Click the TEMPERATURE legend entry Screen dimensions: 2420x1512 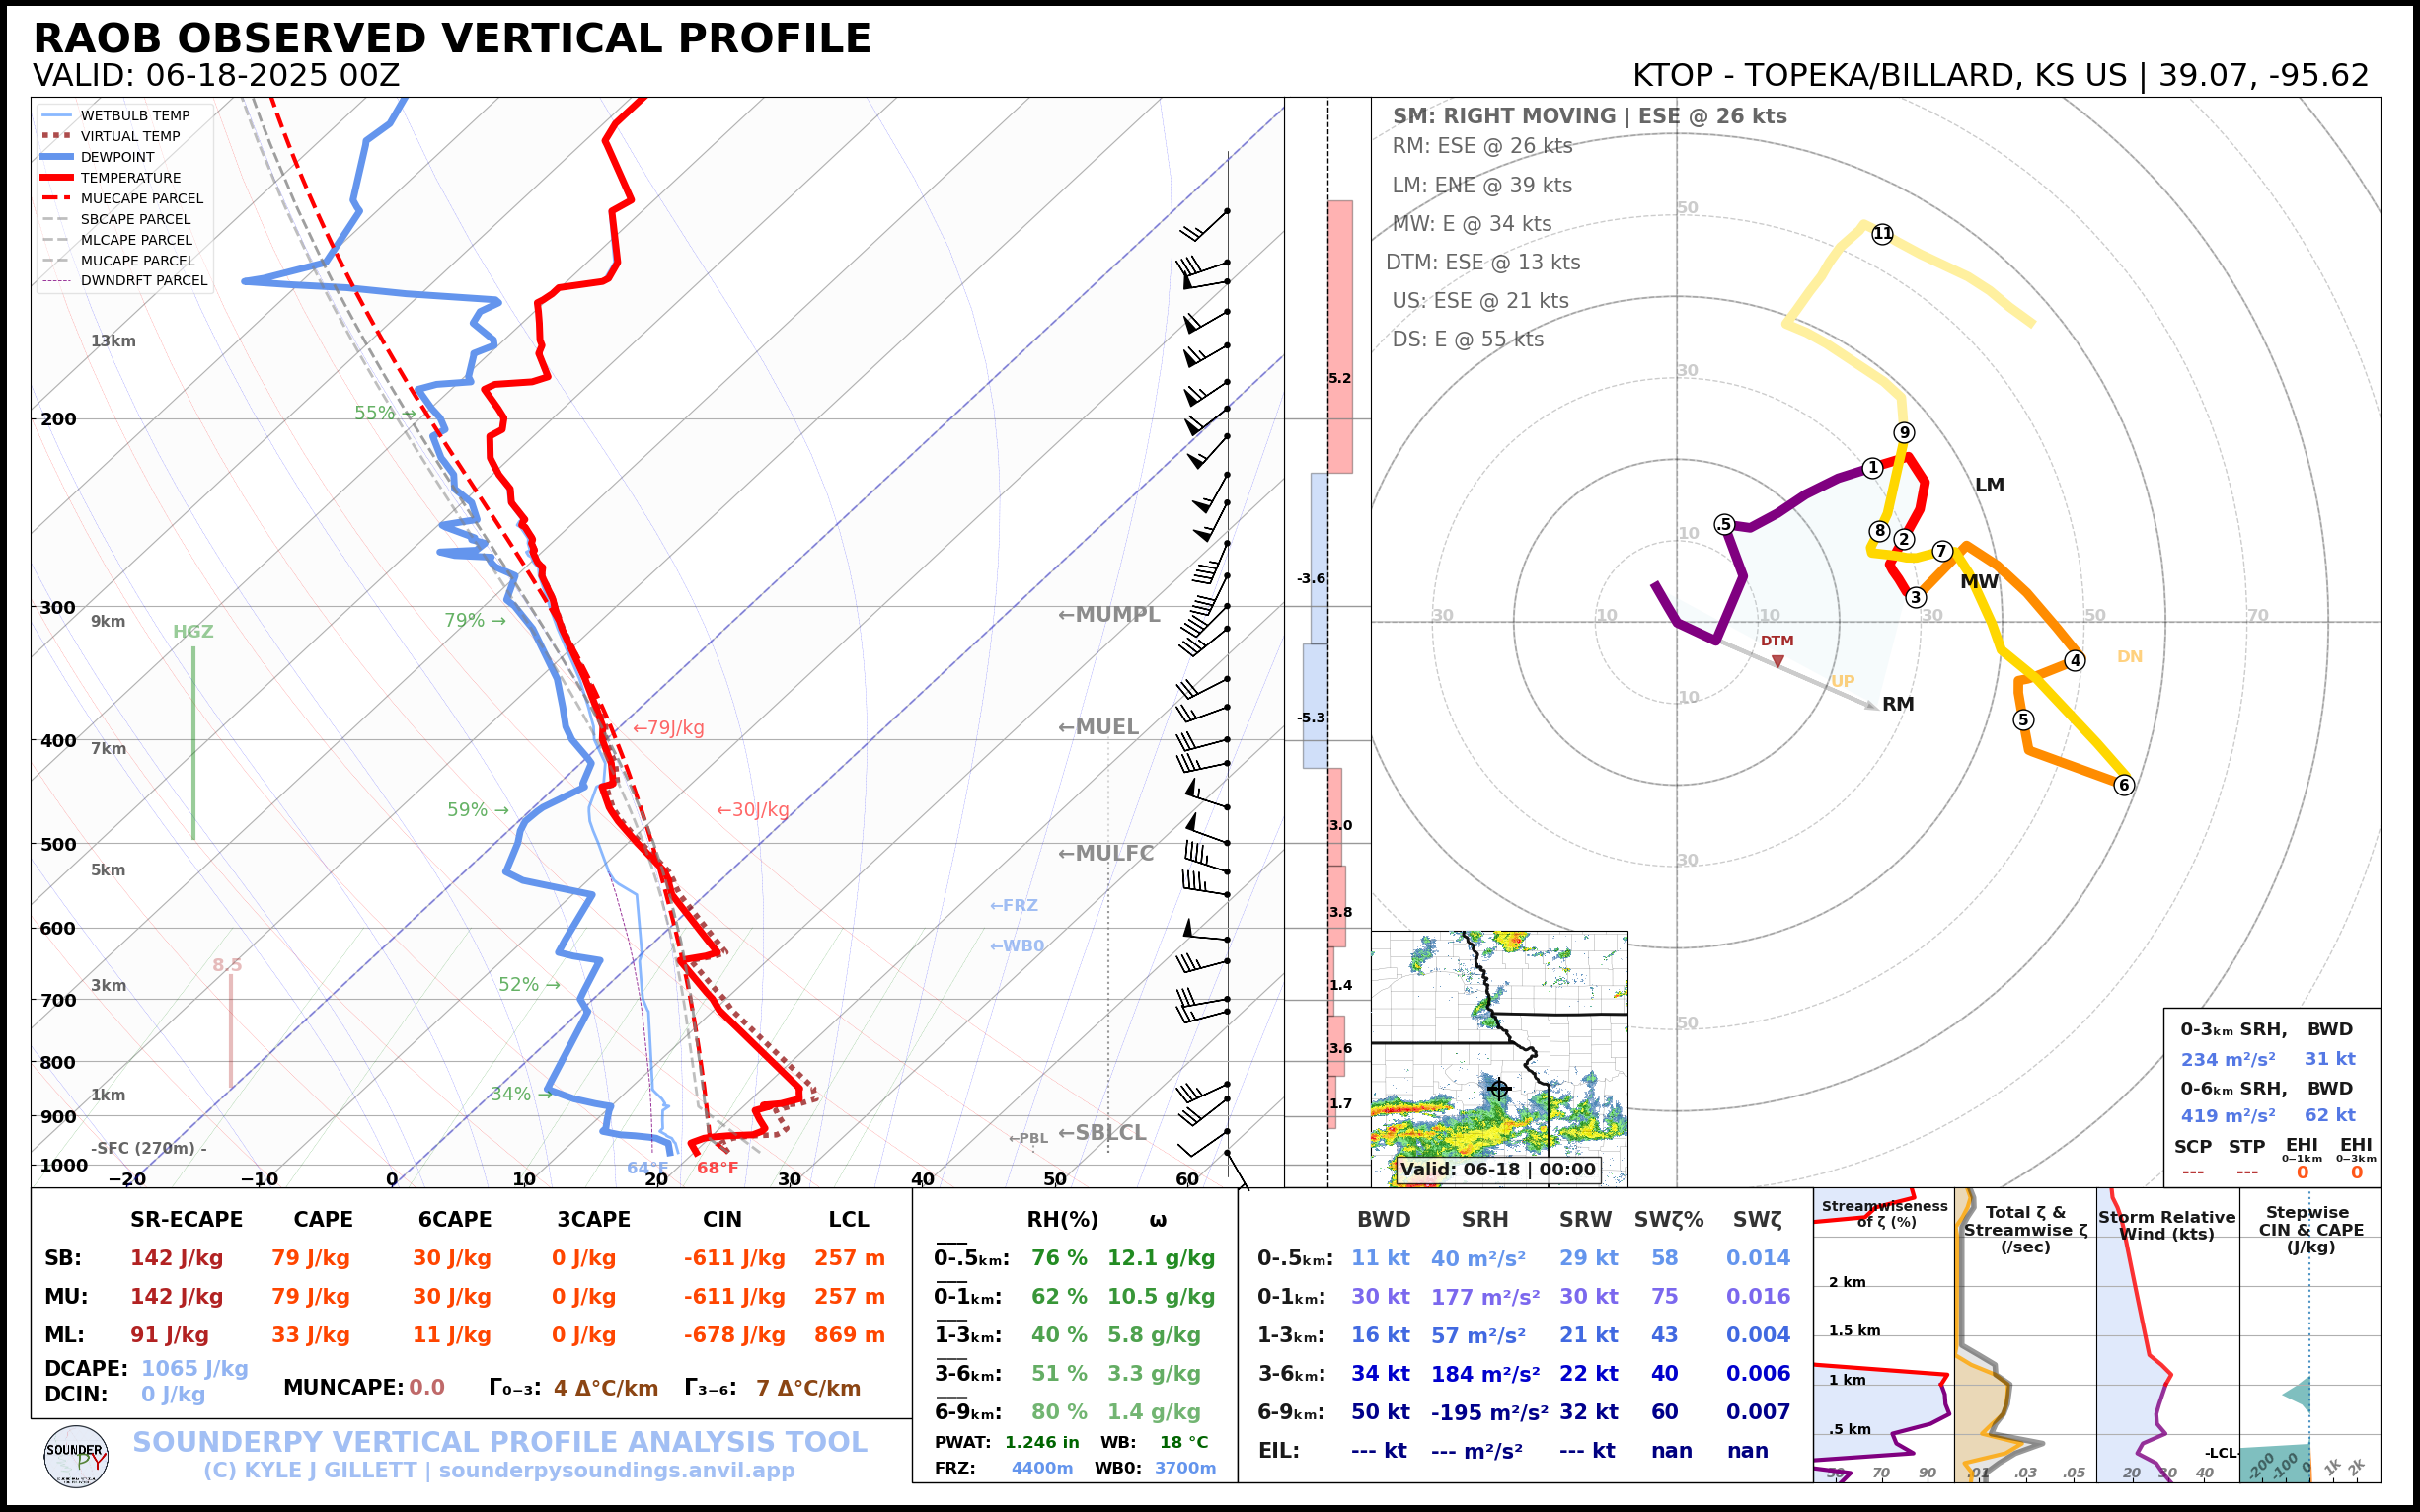coord(130,178)
